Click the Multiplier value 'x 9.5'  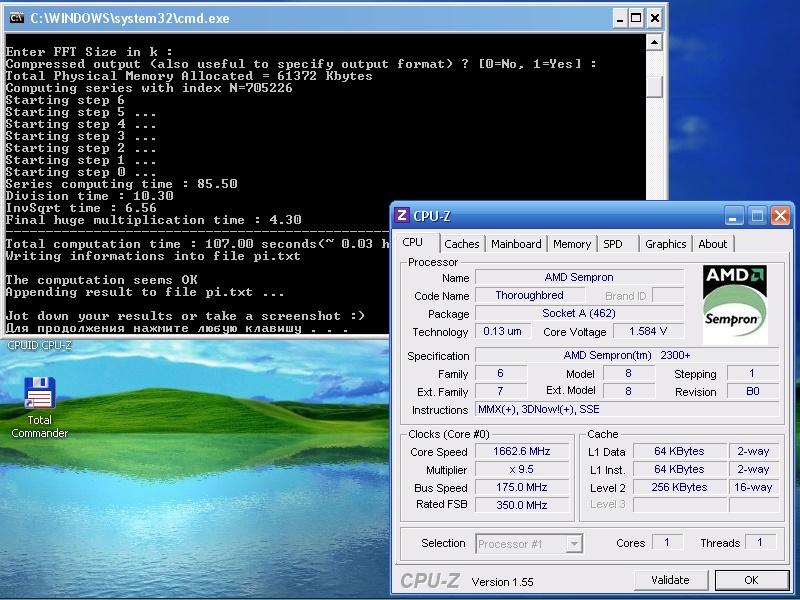click(522, 469)
